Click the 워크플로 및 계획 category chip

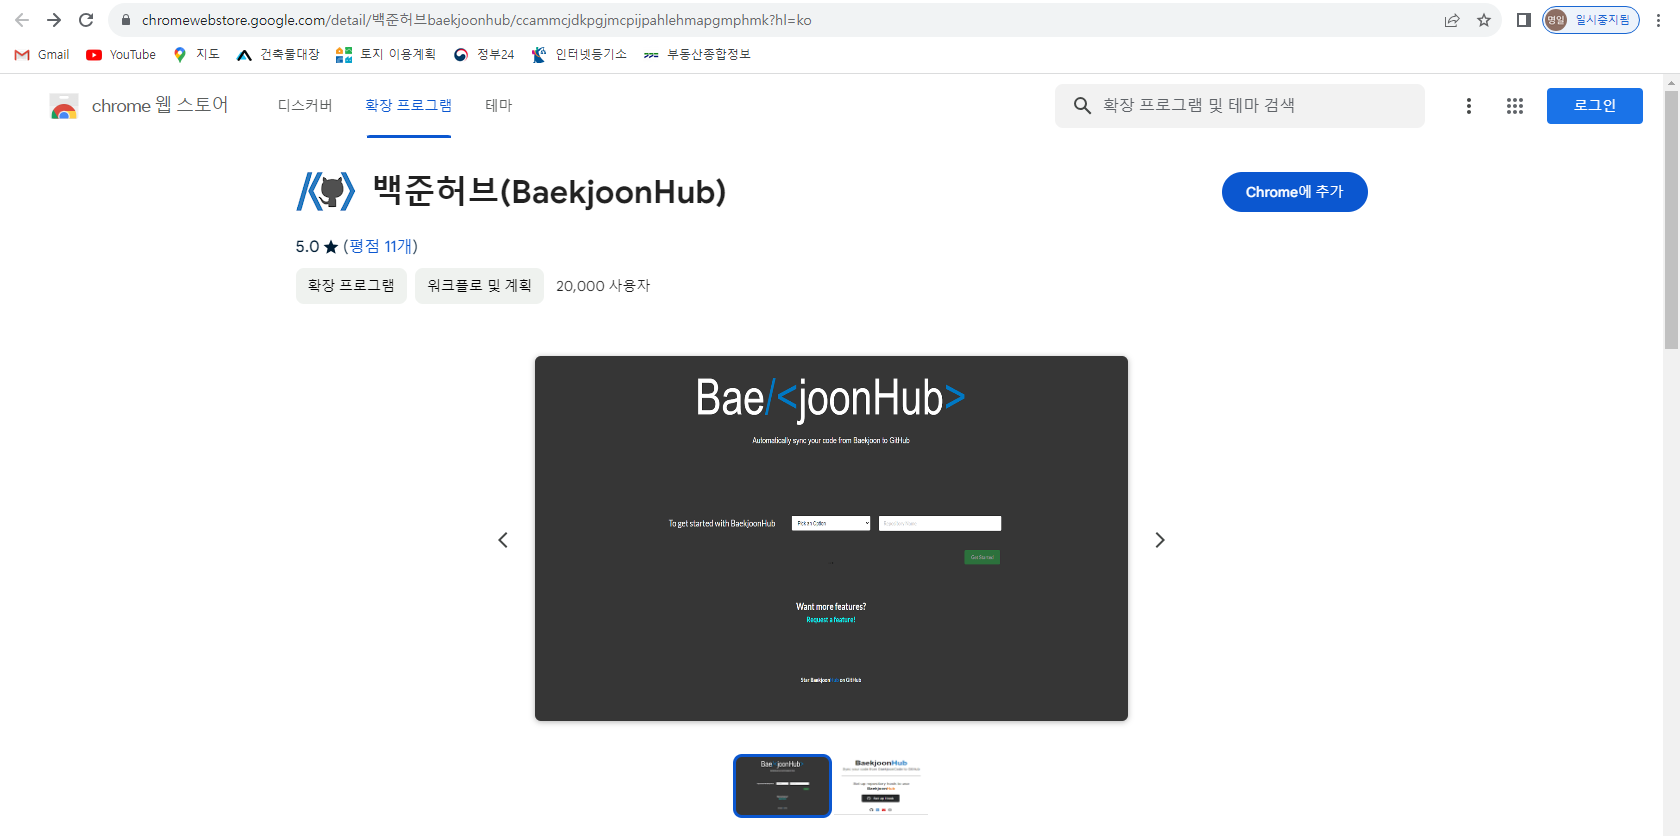[x=479, y=286]
